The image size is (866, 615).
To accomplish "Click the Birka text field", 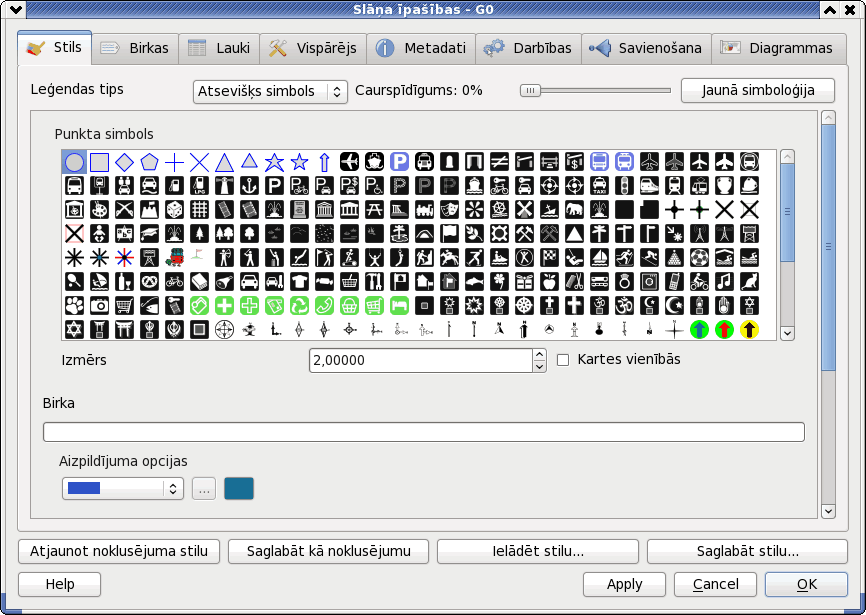I will tap(424, 432).
